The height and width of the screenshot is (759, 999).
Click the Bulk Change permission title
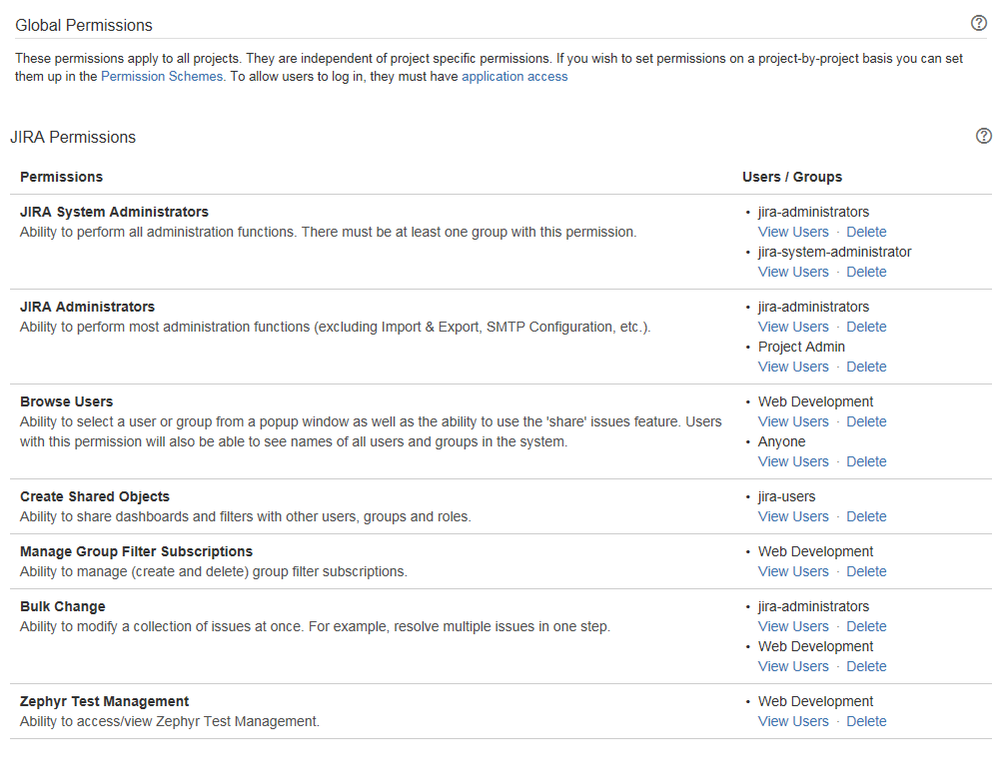[x=62, y=607]
